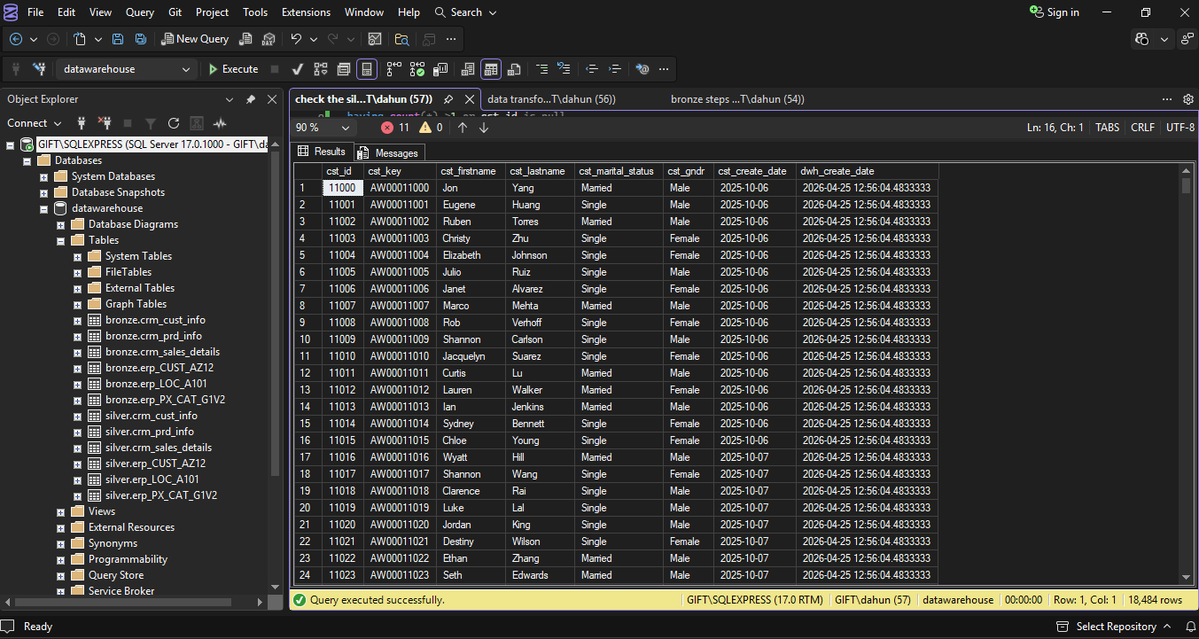Open the Connect dropdown in Object Explorer
This screenshot has height=639, width=1199.
click(34, 123)
